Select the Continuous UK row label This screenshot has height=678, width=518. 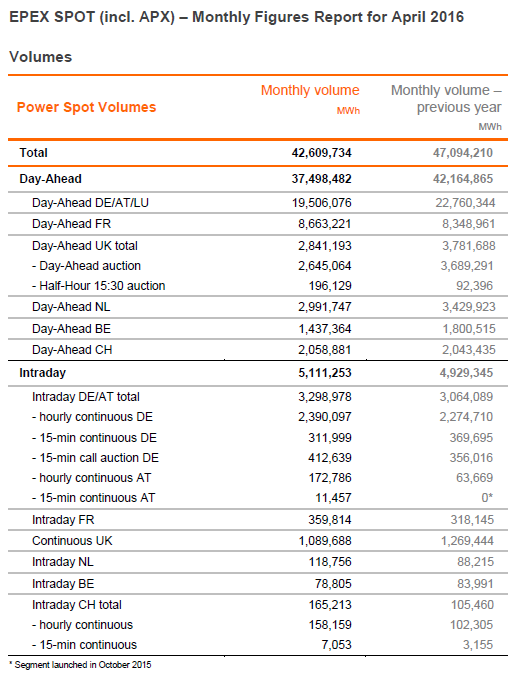pyautogui.click(x=72, y=541)
